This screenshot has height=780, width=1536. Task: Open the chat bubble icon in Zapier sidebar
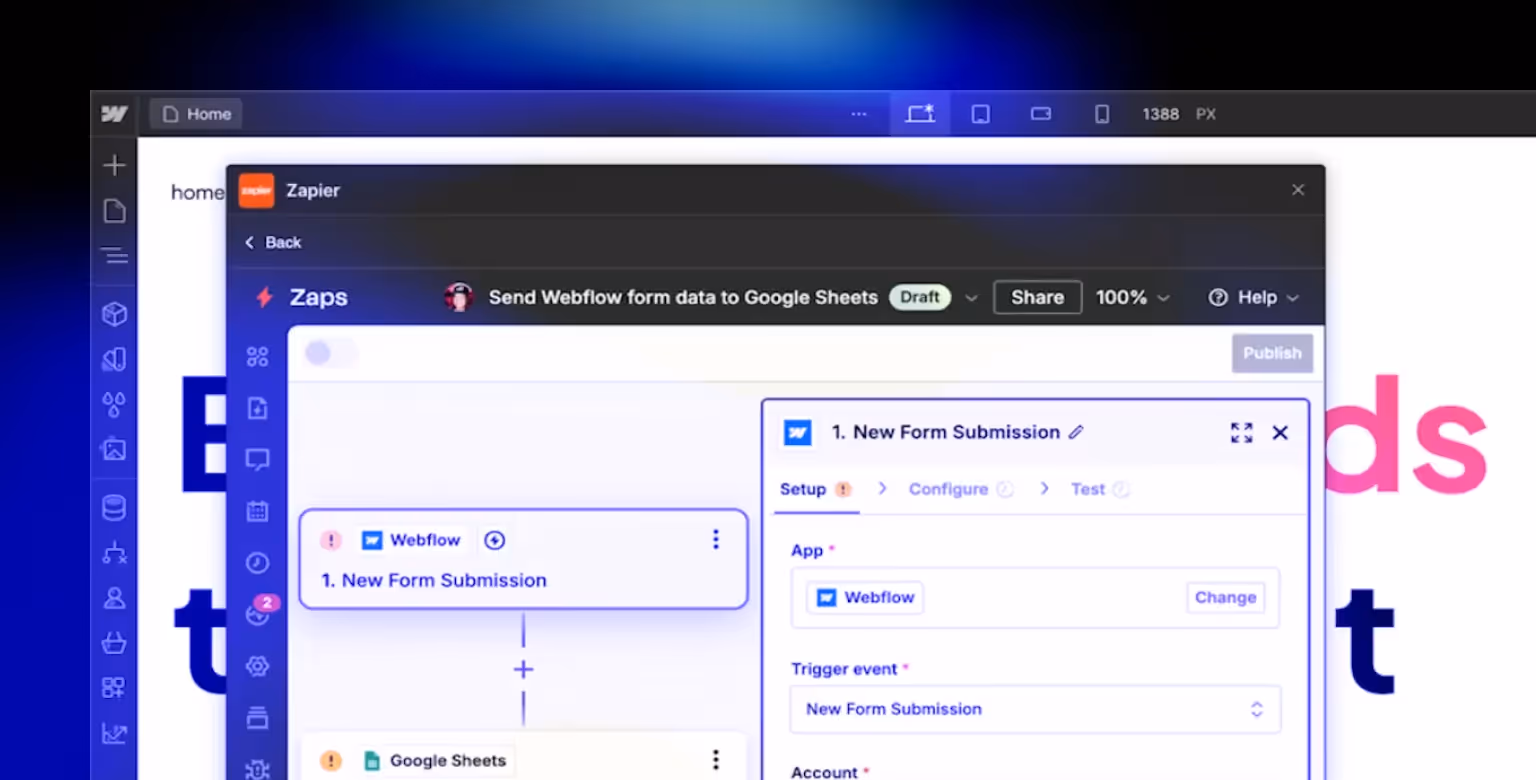257,459
